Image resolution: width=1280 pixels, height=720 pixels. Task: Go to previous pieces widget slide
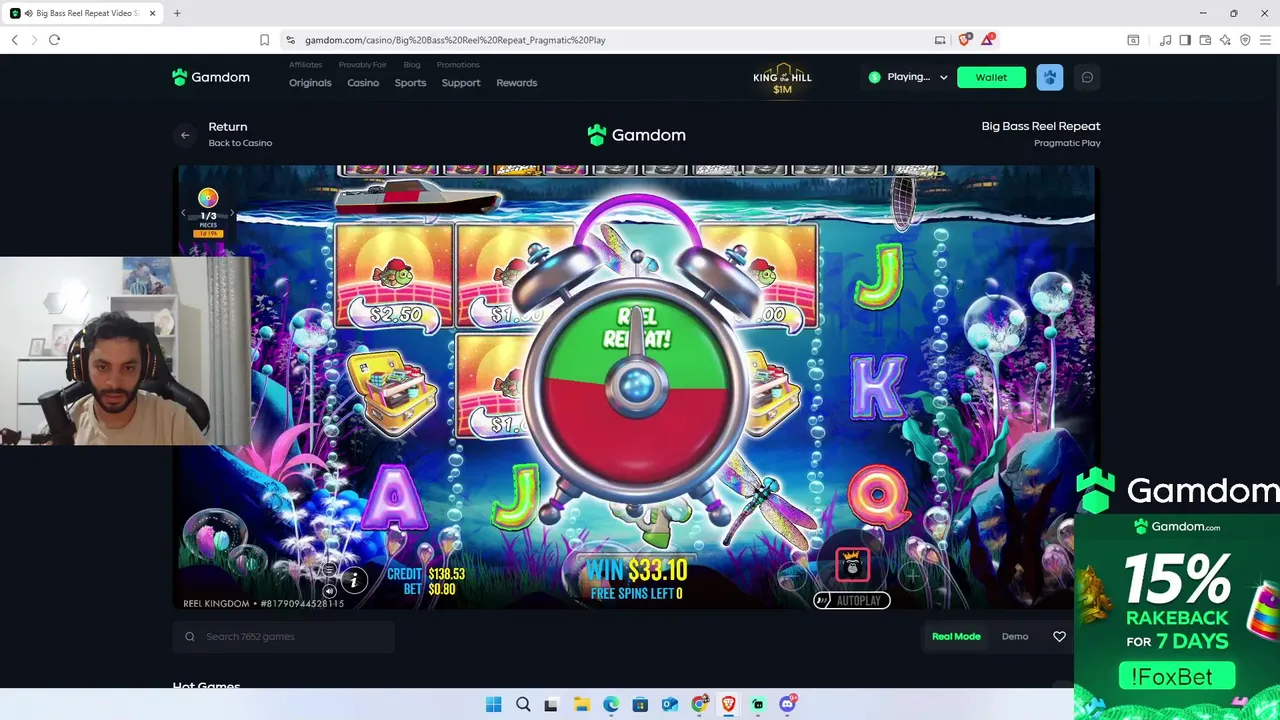pos(183,213)
